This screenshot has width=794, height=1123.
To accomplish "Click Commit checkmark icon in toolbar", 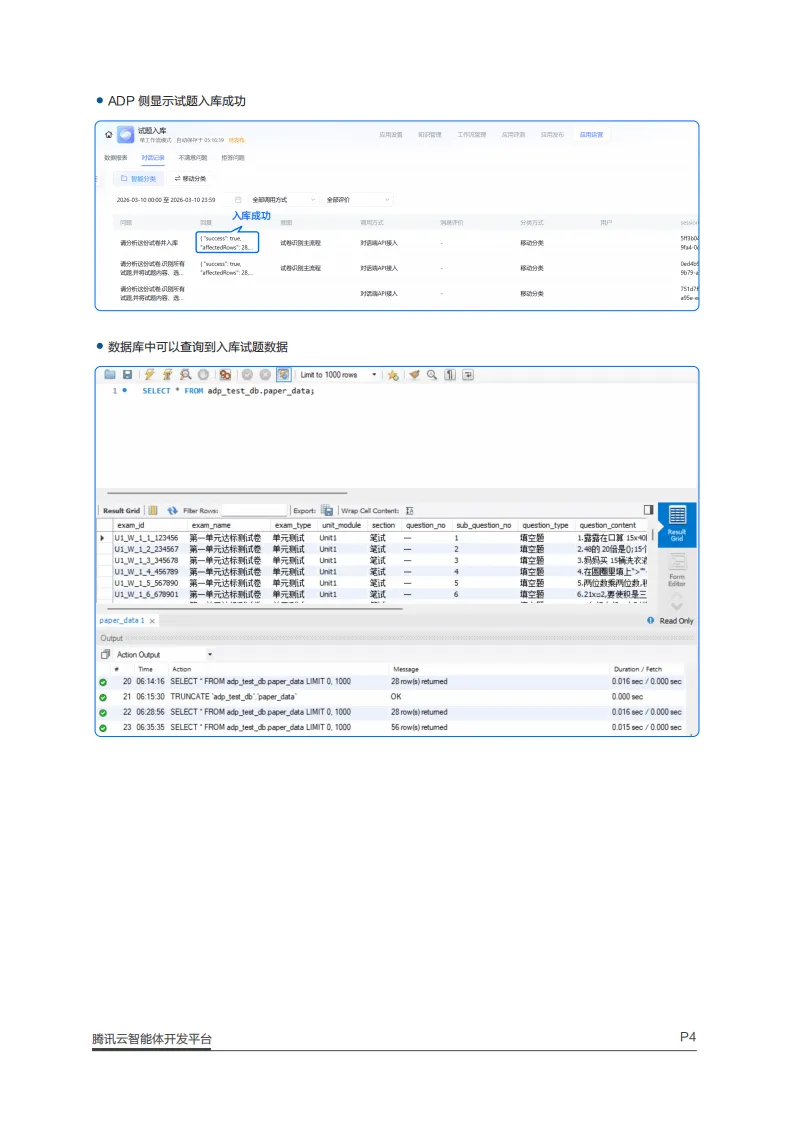I will click(x=247, y=375).
